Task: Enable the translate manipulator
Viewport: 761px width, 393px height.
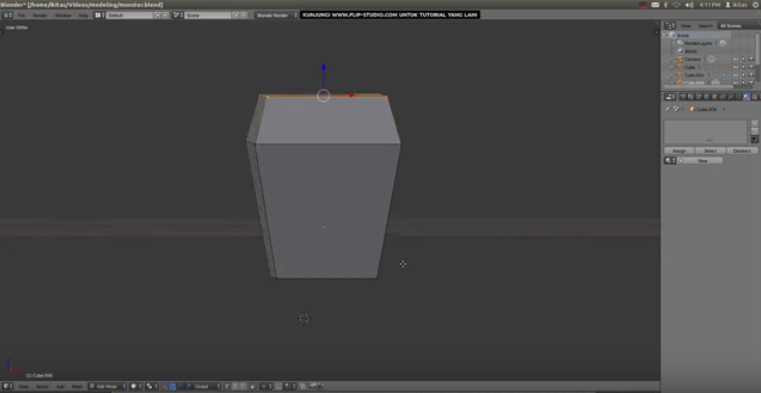Action: [x=172, y=386]
